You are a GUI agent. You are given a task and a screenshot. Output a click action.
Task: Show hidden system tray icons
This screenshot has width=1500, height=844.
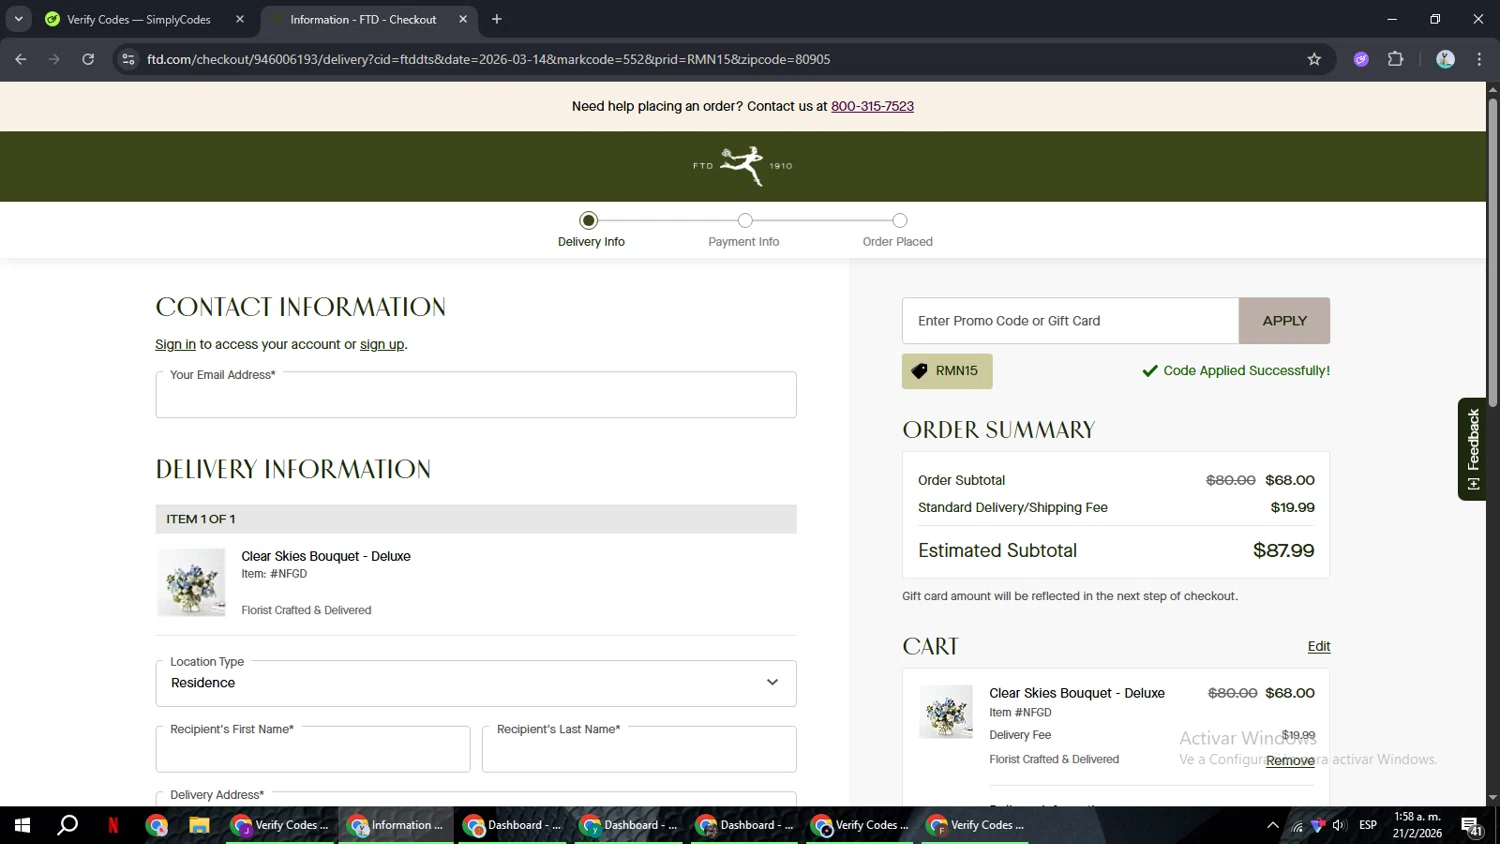coord(1272,825)
